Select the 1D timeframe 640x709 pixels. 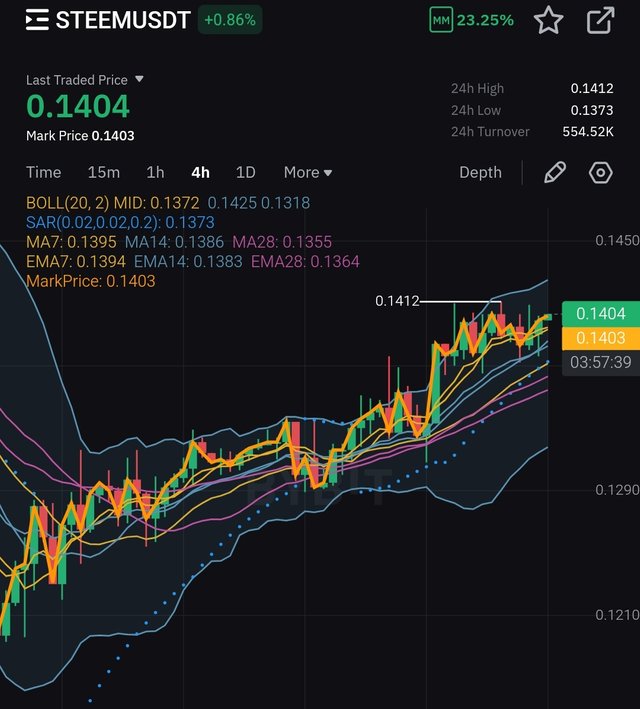pyautogui.click(x=246, y=172)
